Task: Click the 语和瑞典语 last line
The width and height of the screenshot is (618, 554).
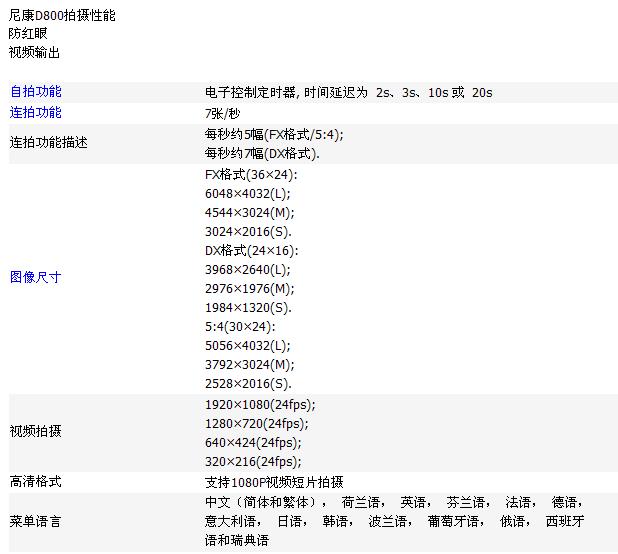Action: click(237, 540)
